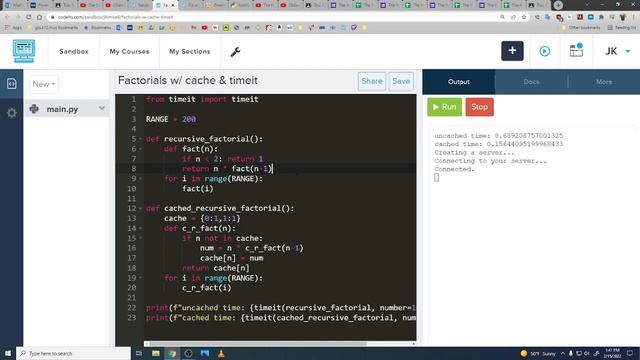Screen dimensions: 640x360
Task: Switch to the Output tab
Action: (x=459, y=82)
